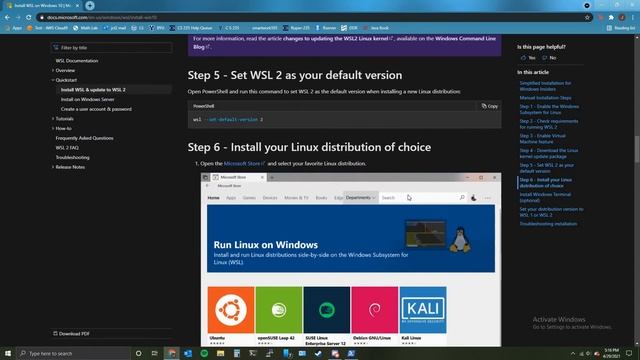Copy the PowerShell wsl command
Viewport: 640px width, 360px height.
[489, 106]
